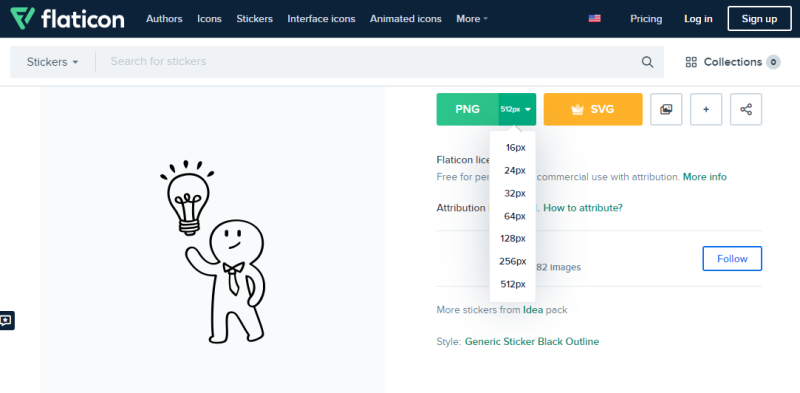
Task: Open How to attribute link
Action: pos(583,208)
